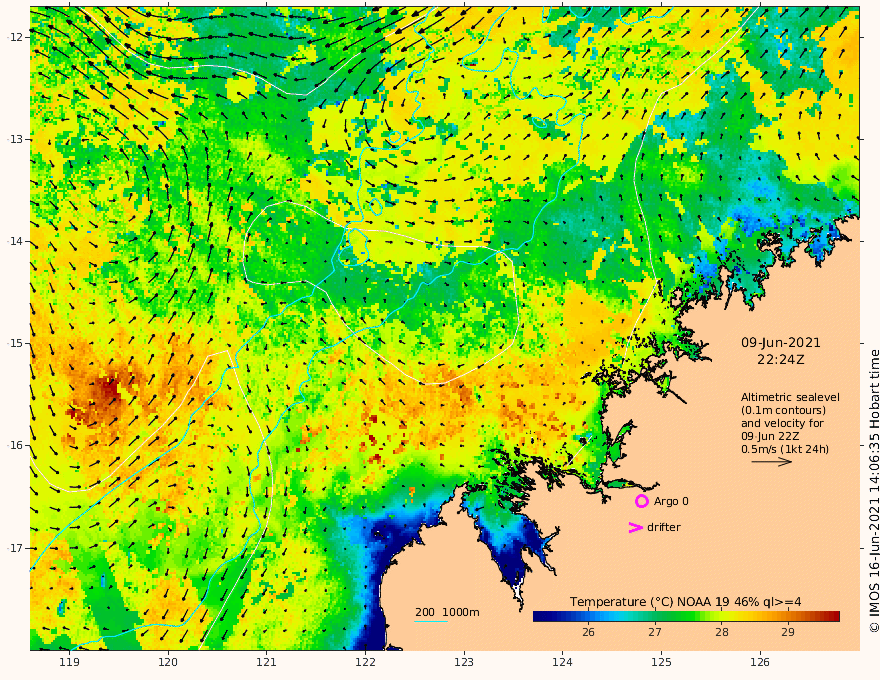
Task: Click the cyan 200m depth contour sample line
Action: [431, 621]
